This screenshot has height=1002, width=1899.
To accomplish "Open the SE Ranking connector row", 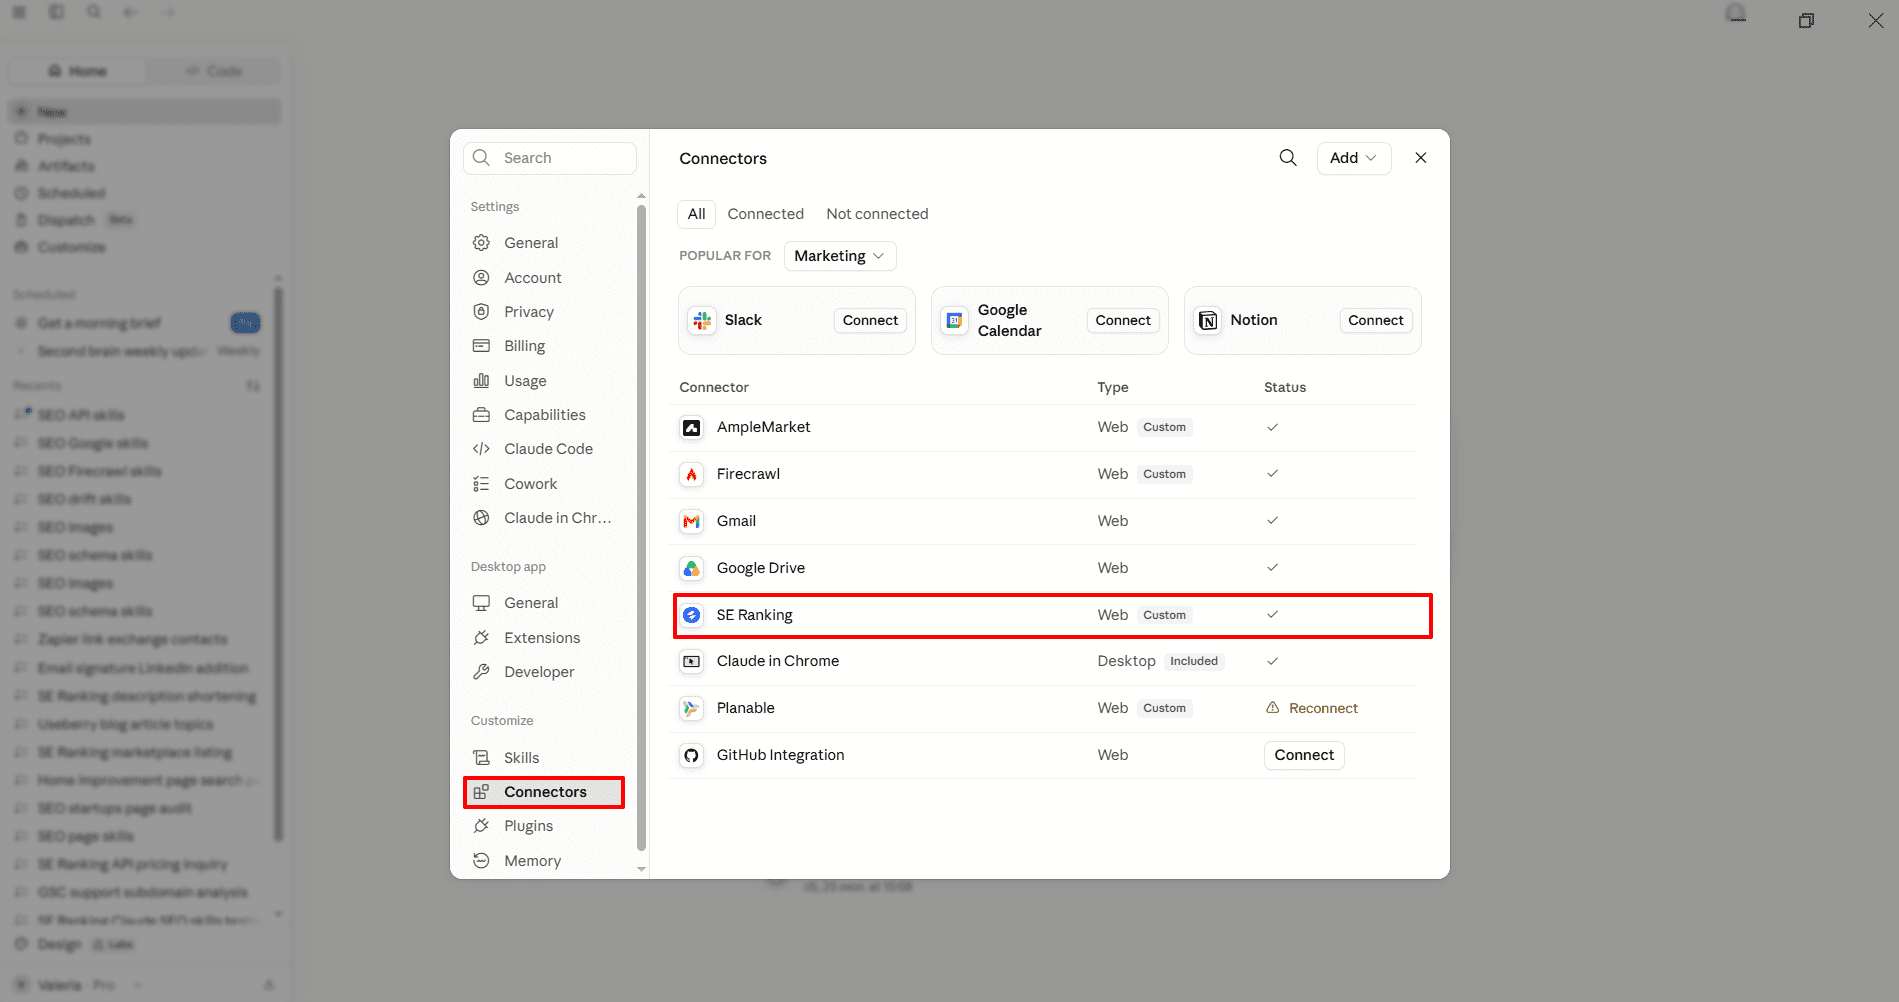I will [1043, 615].
